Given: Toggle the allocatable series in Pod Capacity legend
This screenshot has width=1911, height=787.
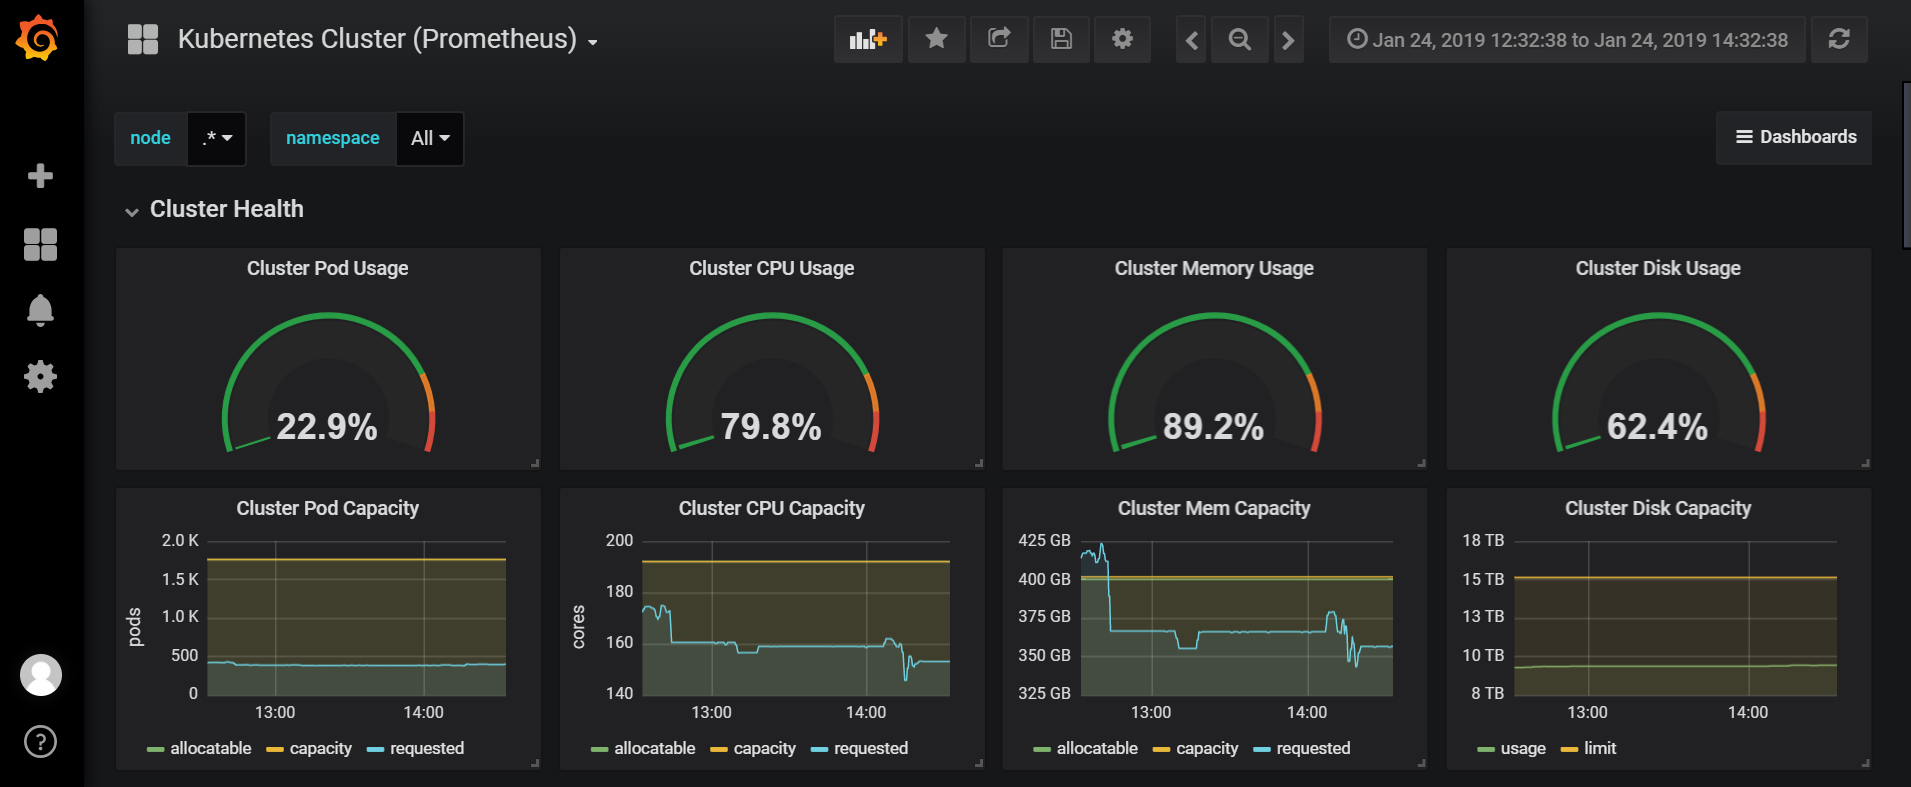Looking at the screenshot, I should coord(210,748).
